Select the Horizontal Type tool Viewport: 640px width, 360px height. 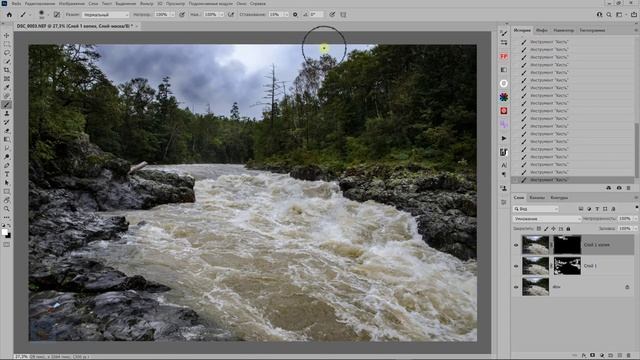(7, 174)
